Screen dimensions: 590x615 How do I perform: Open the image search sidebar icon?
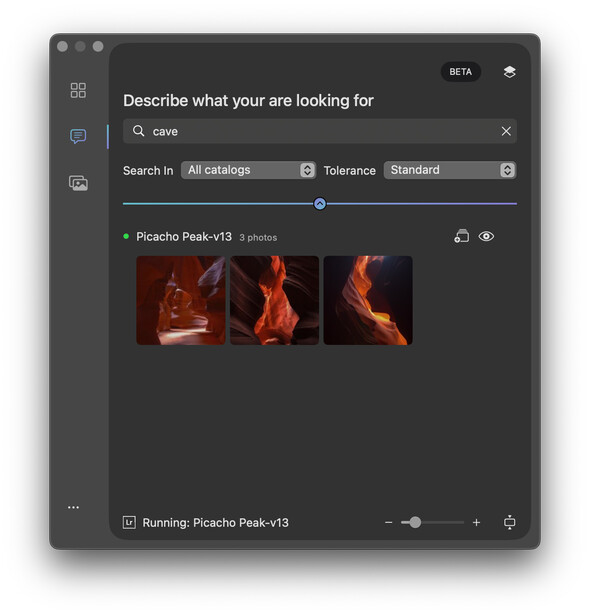click(78, 183)
